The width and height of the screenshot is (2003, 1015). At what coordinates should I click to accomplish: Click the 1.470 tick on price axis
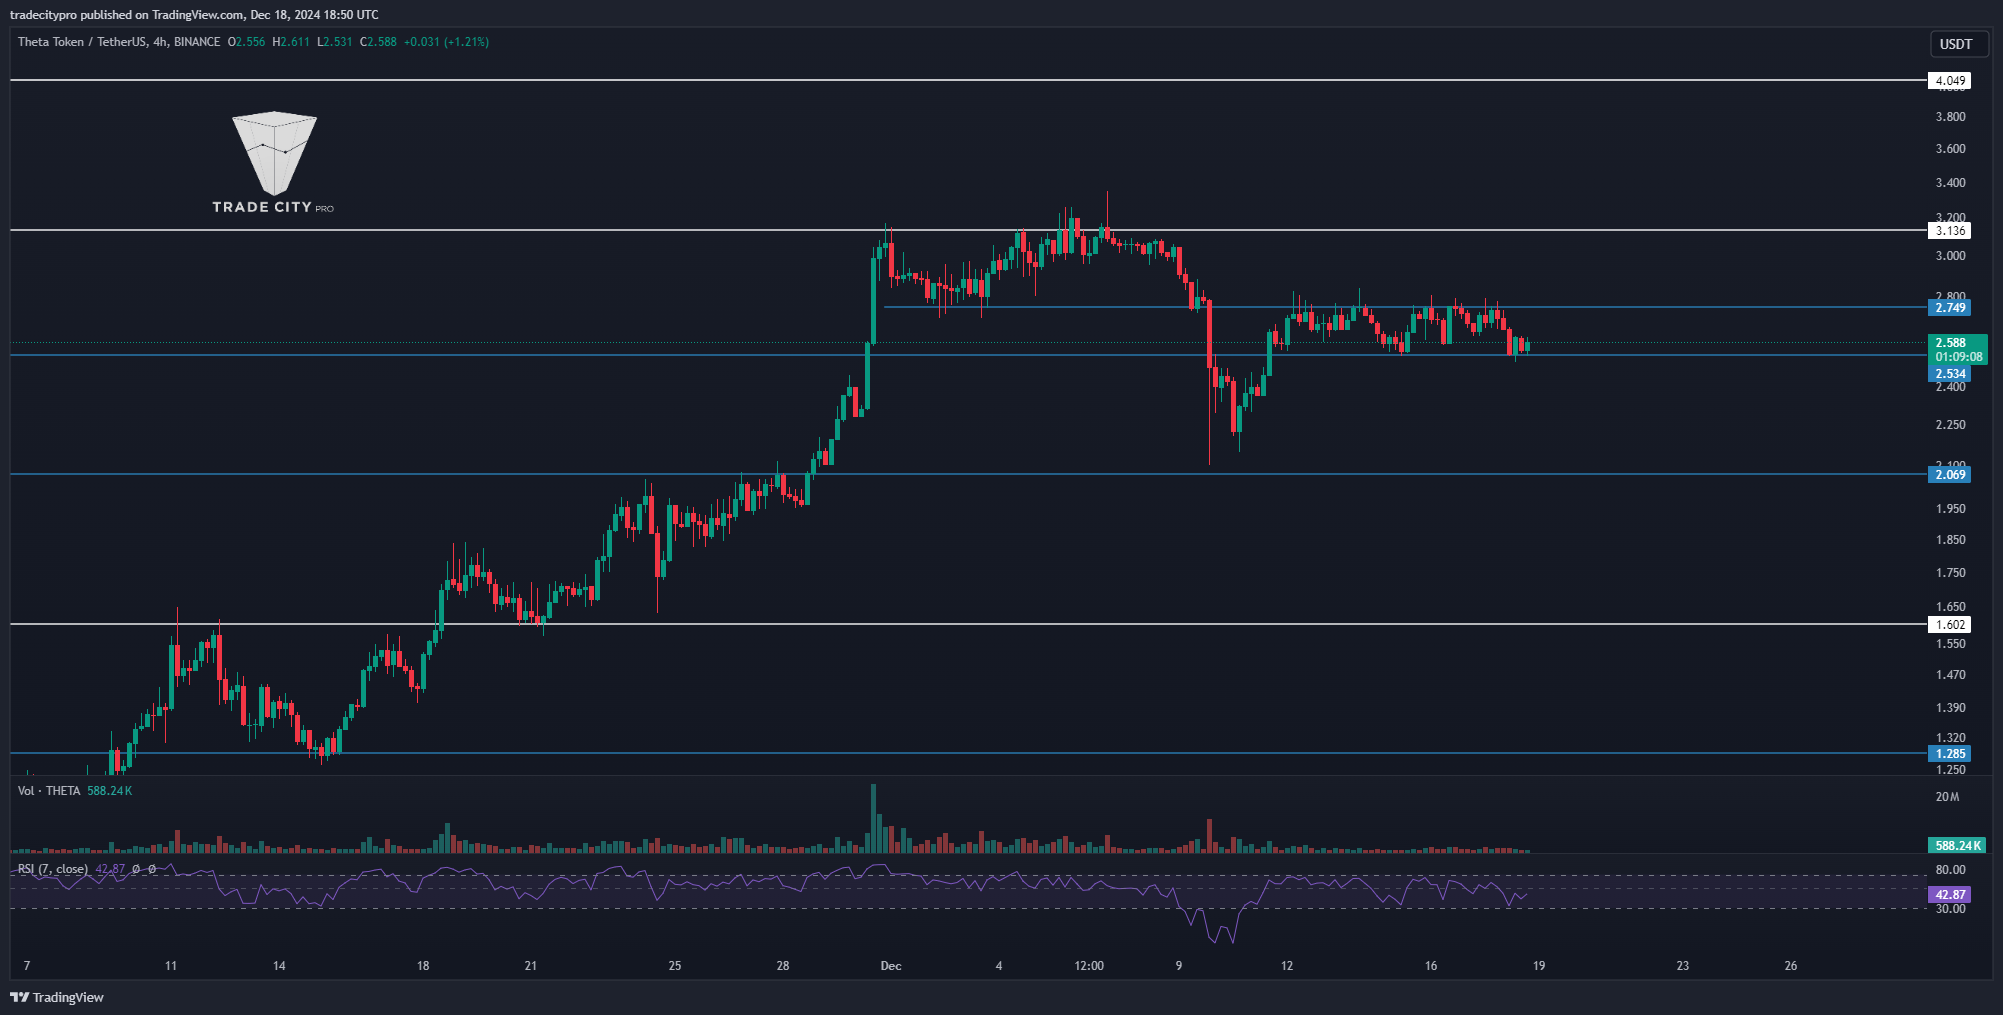point(1950,675)
